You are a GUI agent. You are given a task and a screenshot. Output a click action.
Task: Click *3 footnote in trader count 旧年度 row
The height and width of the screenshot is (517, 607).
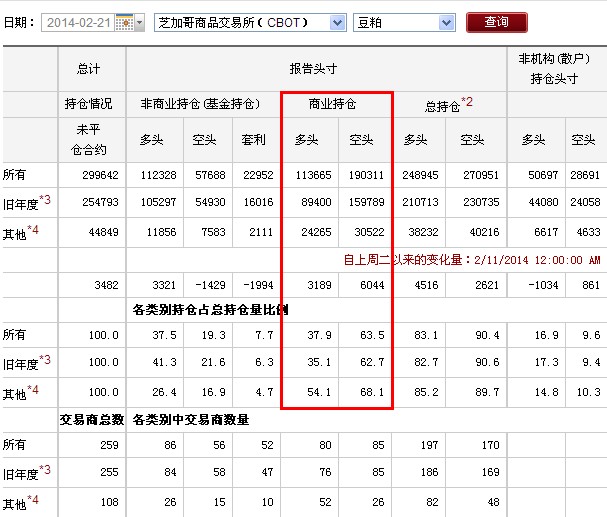coord(44,470)
